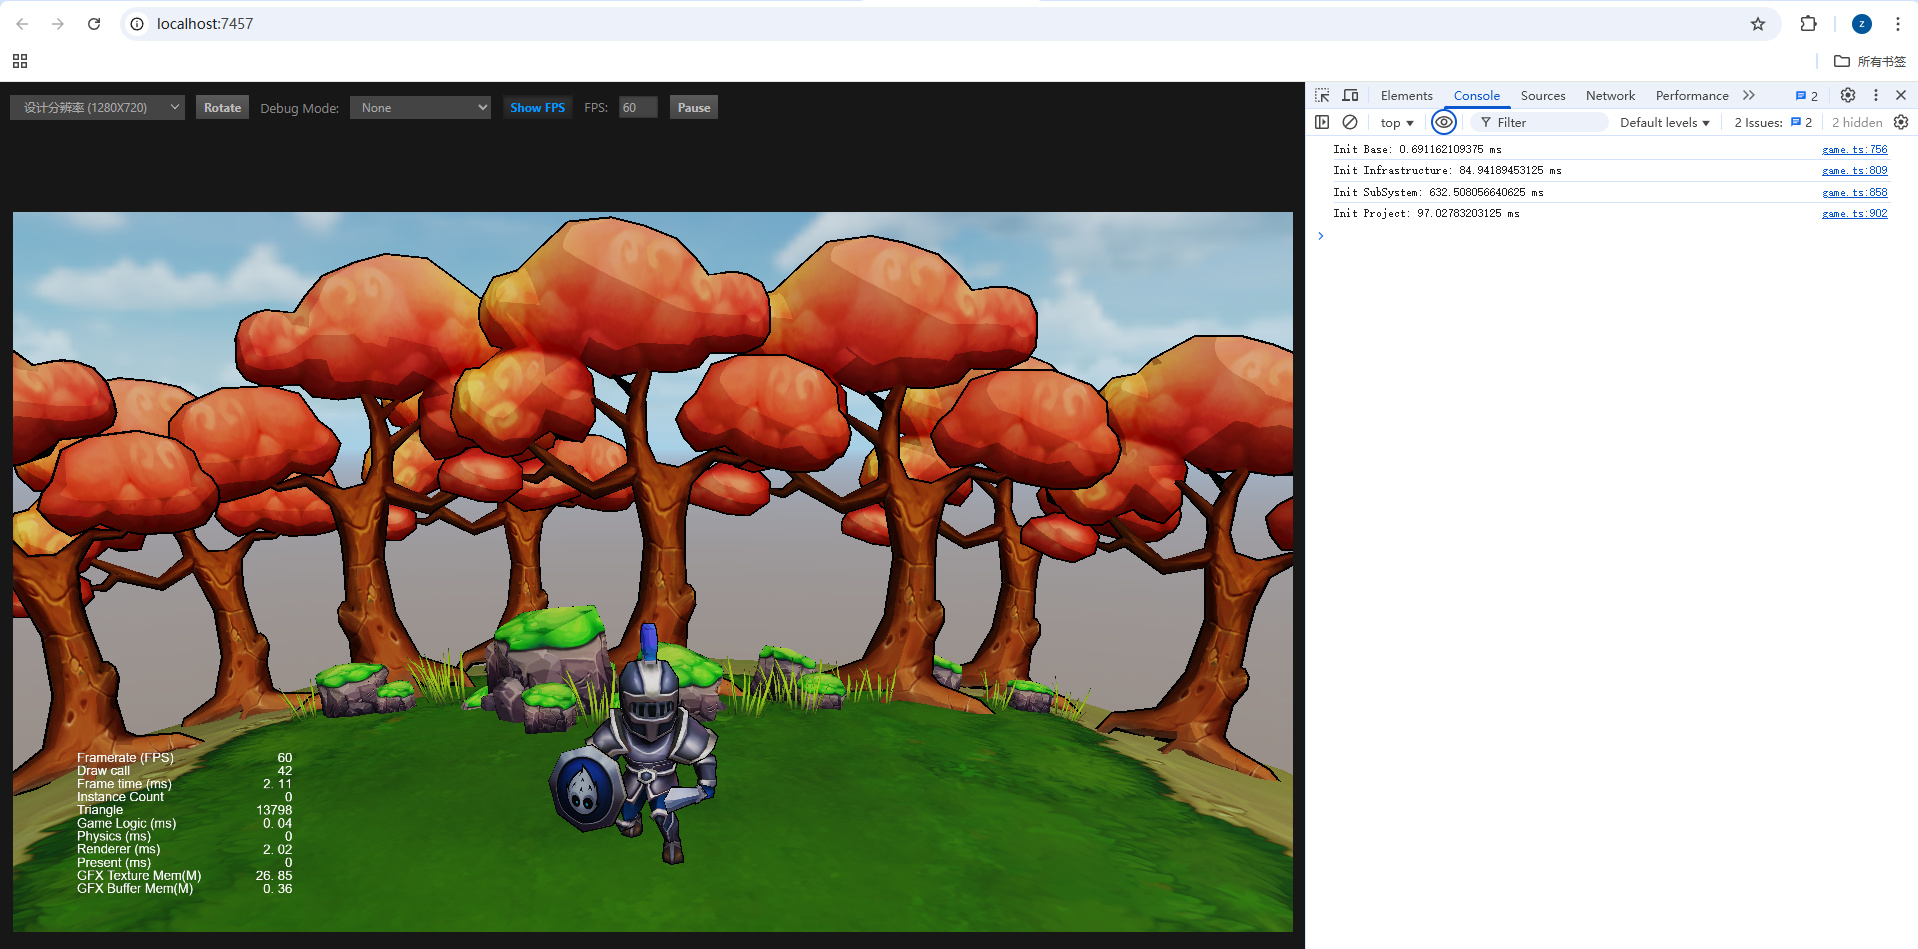Toggle the Show FPS button
1918x949 pixels.
click(537, 108)
